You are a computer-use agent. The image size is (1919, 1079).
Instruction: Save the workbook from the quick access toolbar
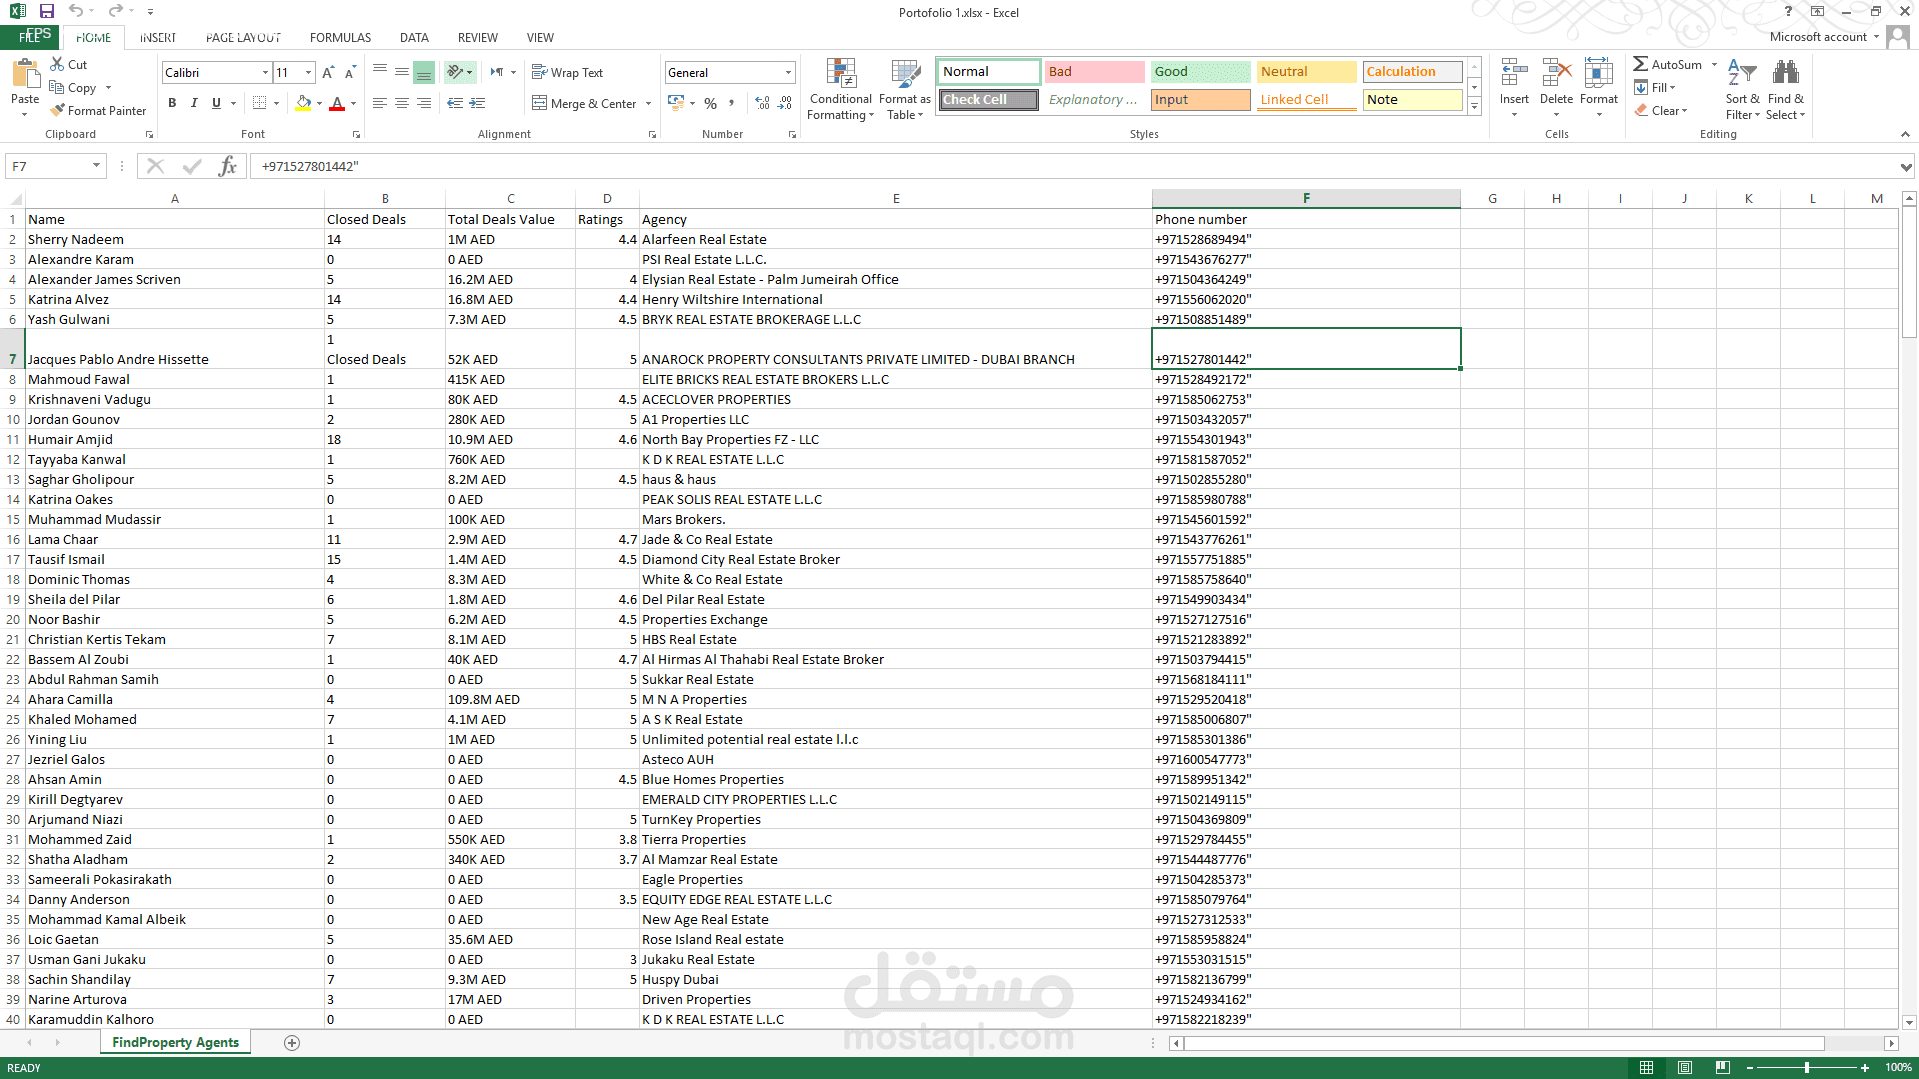(47, 12)
